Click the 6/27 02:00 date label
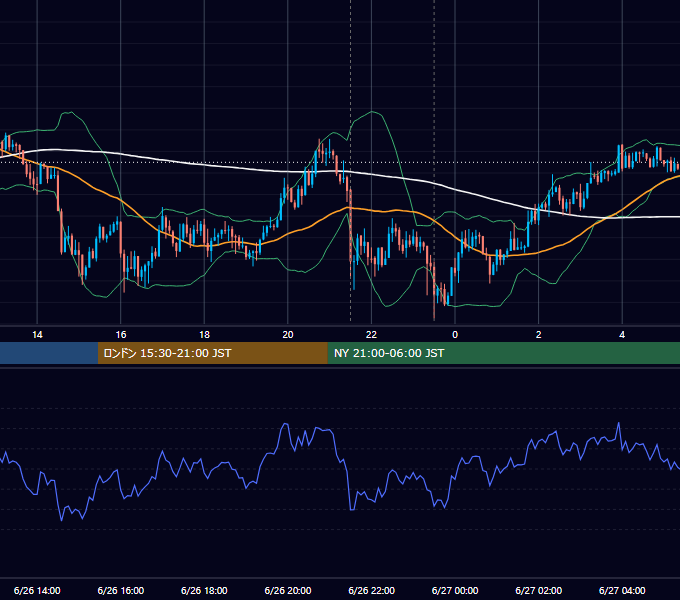Viewport: 680px width, 600px height. pyautogui.click(x=539, y=590)
